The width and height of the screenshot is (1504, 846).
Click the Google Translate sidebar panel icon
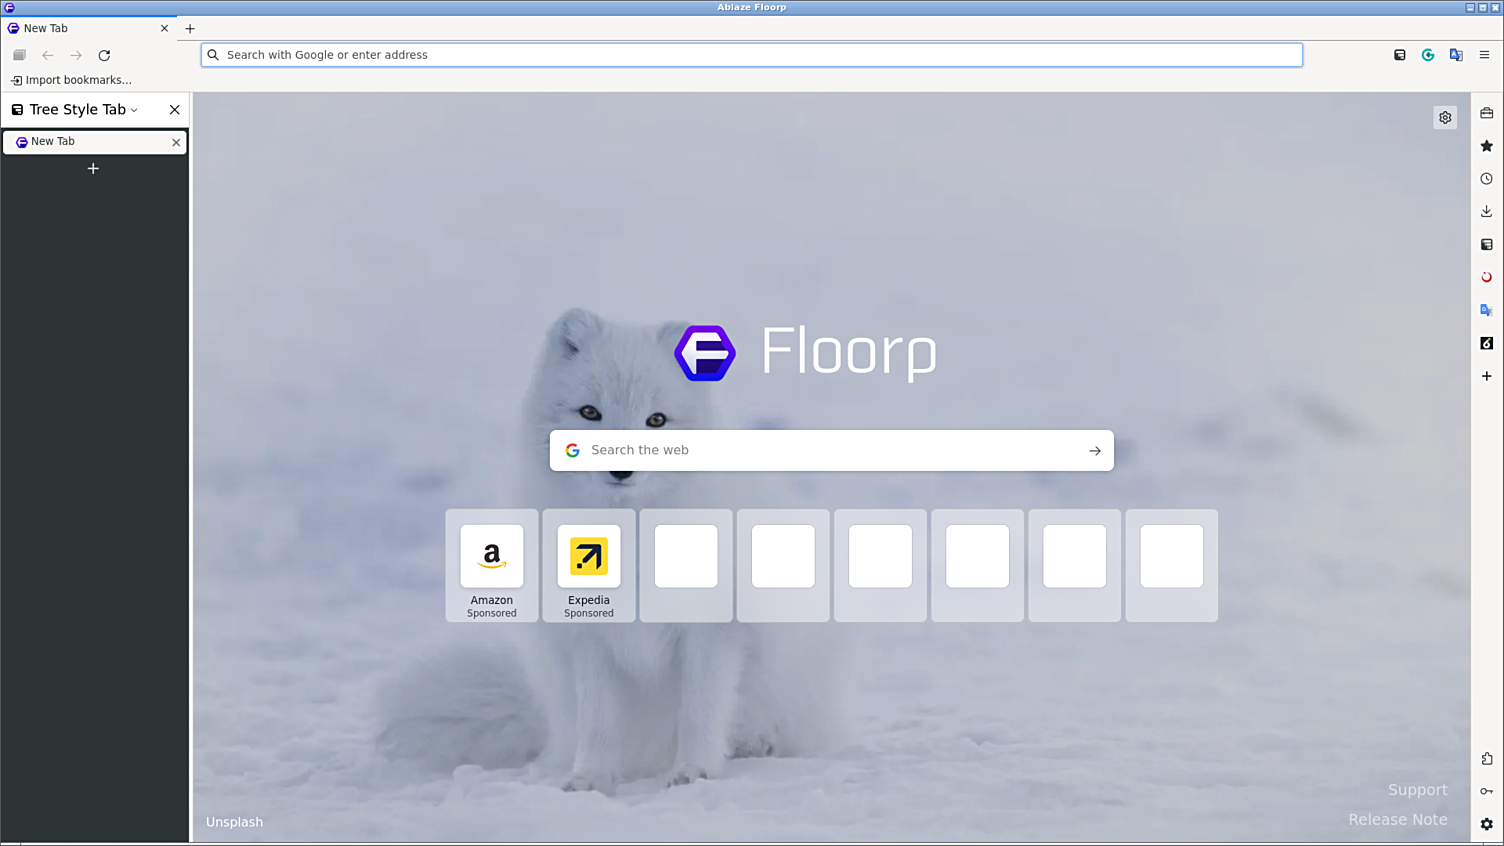pos(1486,310)
